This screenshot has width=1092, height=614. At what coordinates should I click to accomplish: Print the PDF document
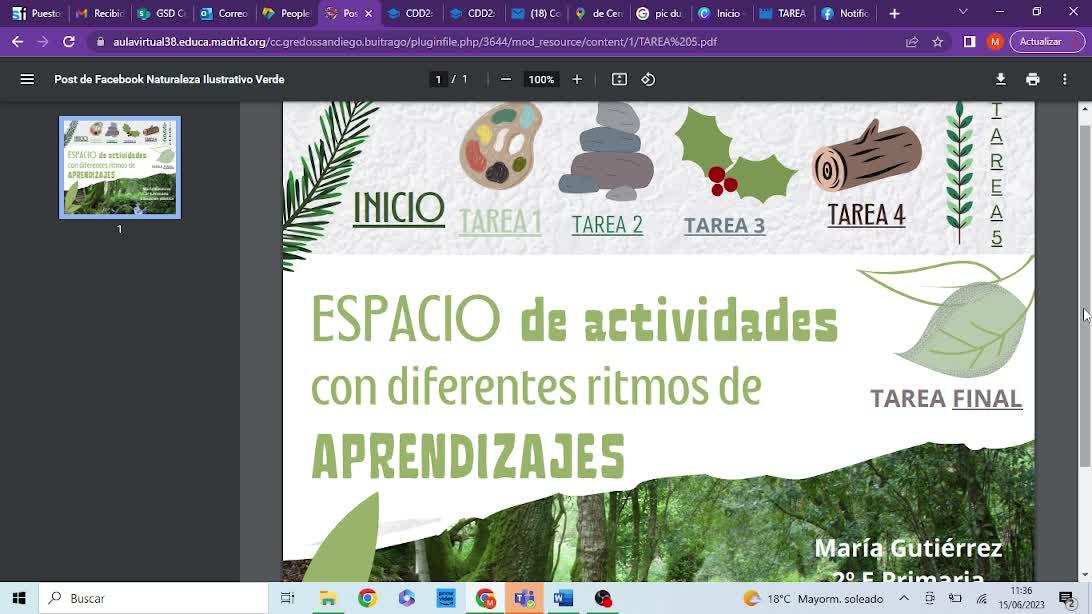1032,79
